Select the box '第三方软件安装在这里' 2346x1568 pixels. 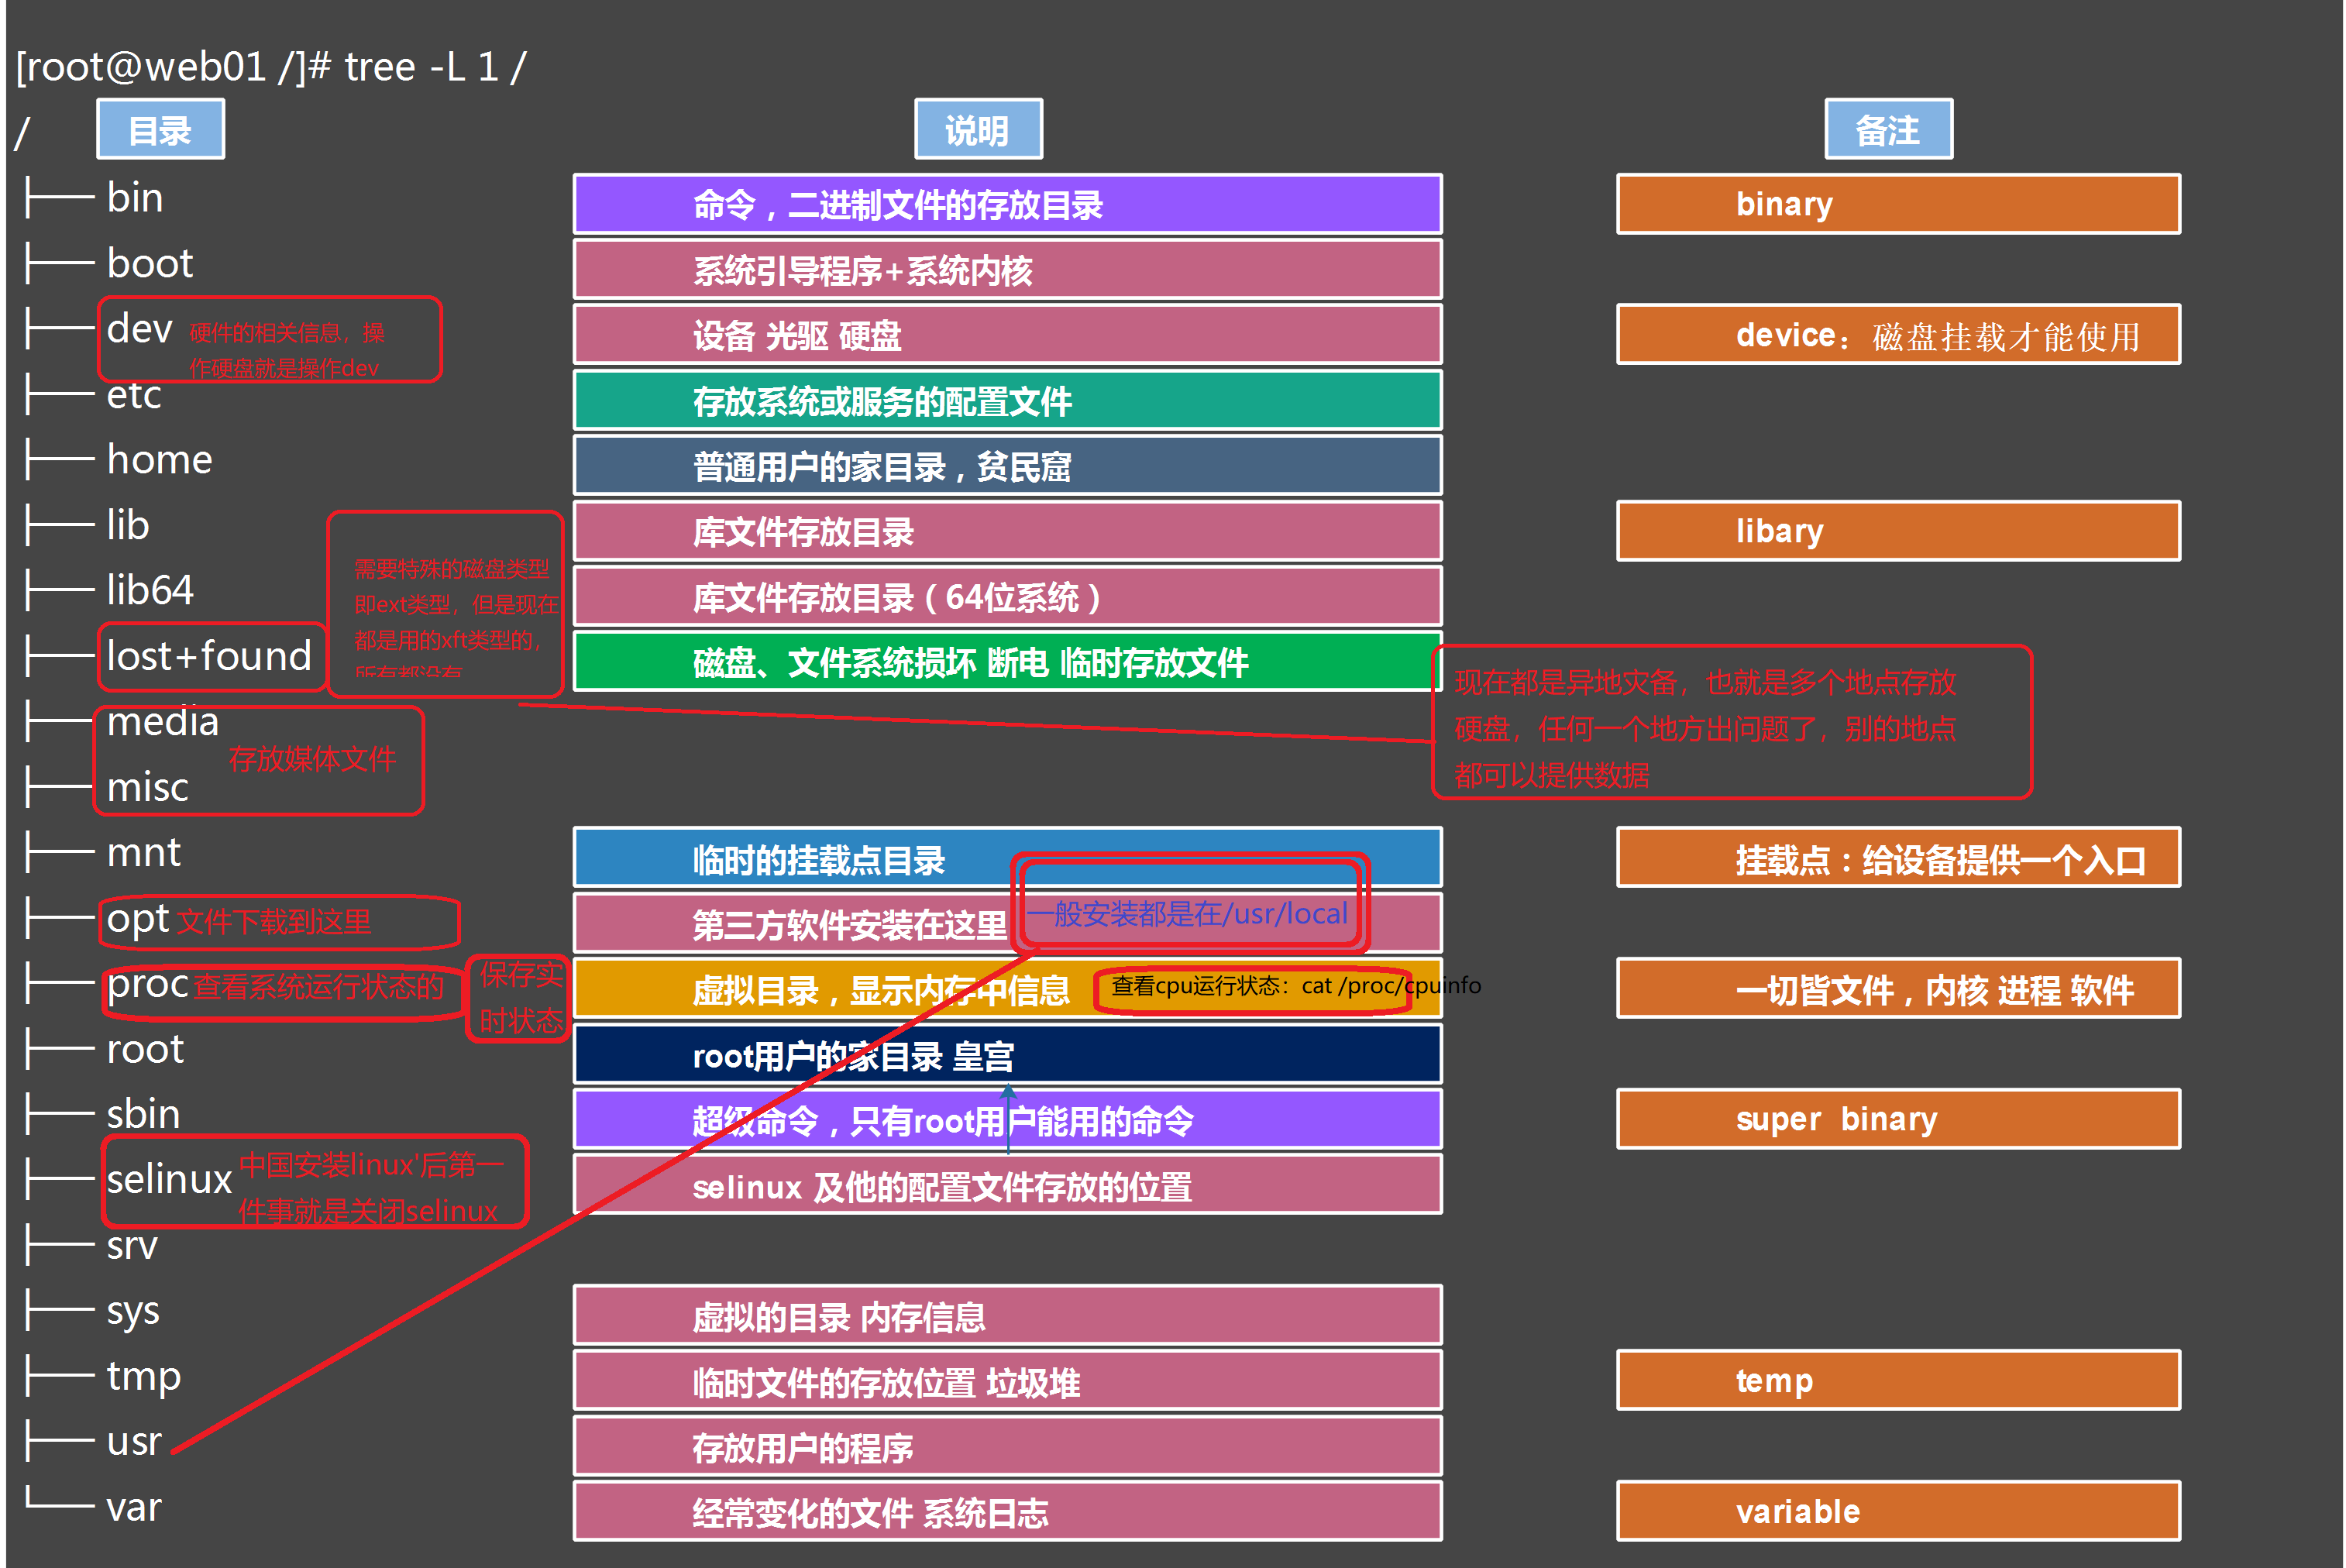click(1008, 924)
